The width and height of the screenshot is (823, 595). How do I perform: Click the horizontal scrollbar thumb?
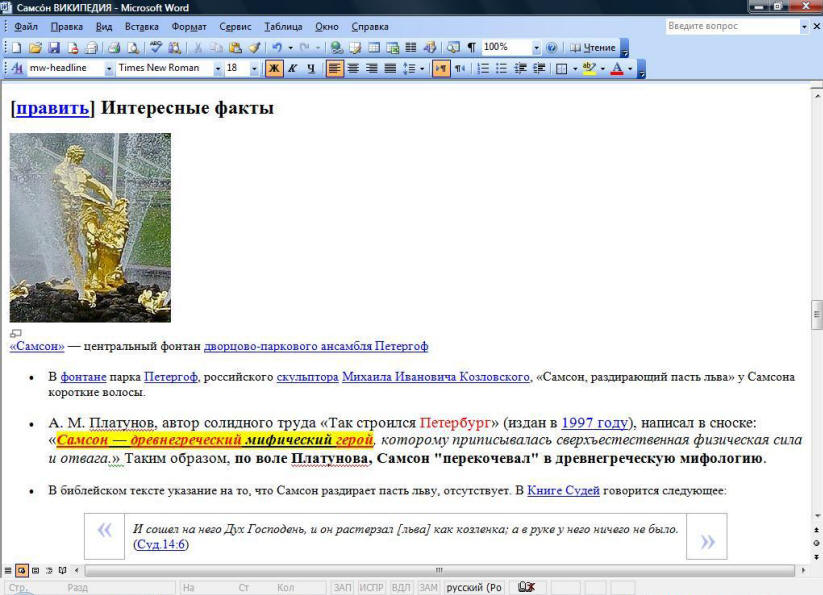coord(439,570)
